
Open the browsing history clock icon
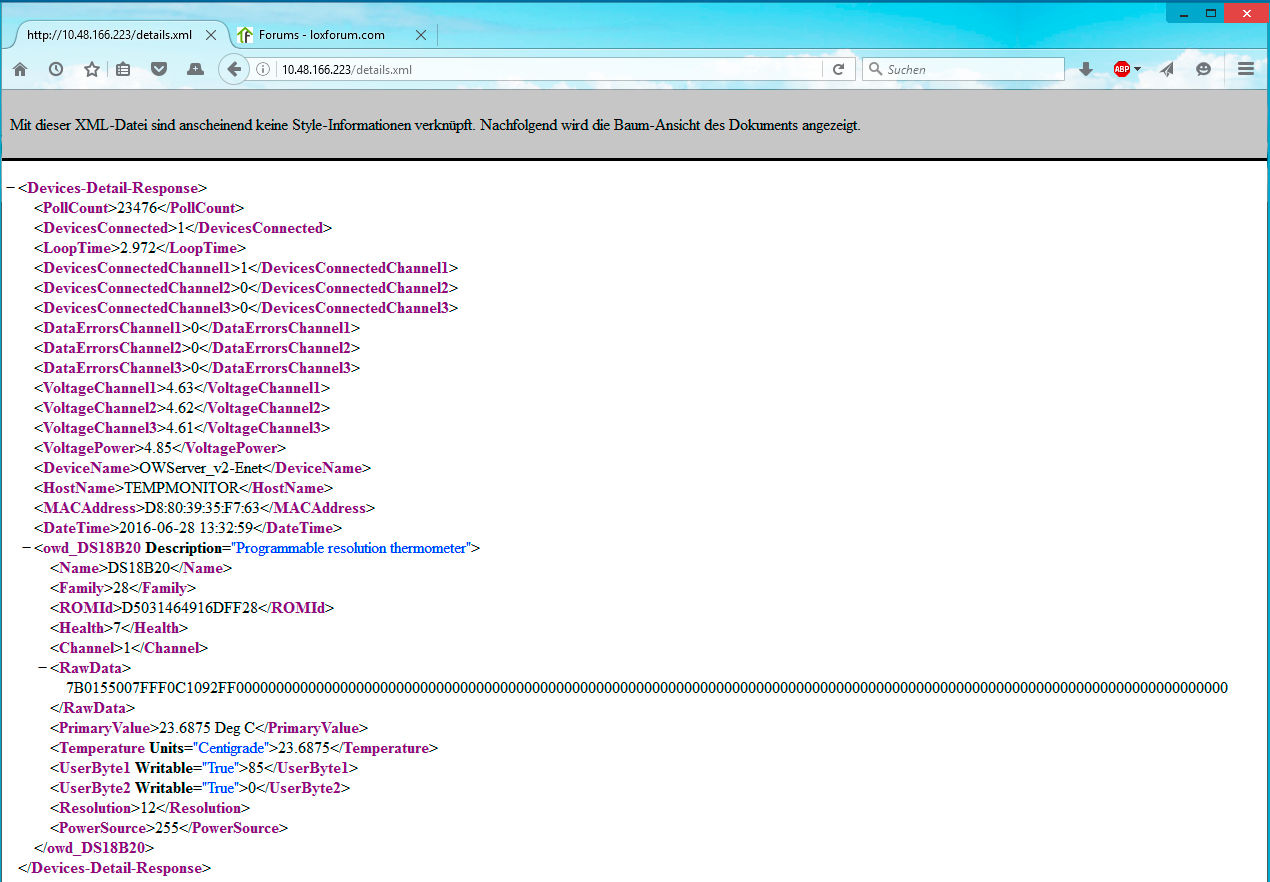pyautogui.click(x=56, y=69)
